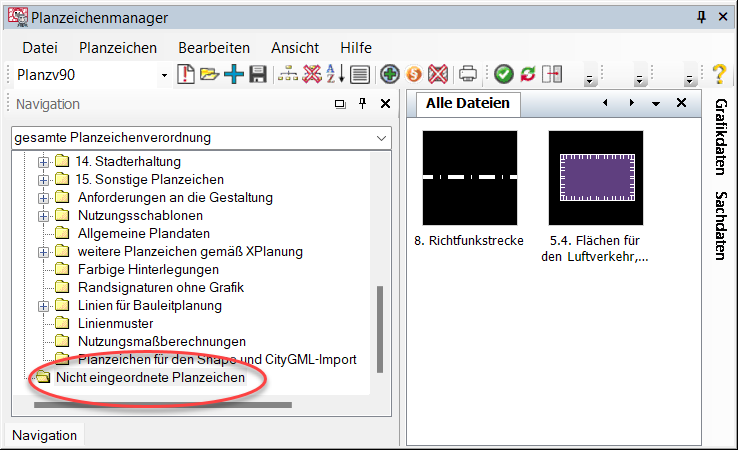This screenshot has width=738, height=450.
Task: Save using the floppy disk icon
Action: point(257,74)
